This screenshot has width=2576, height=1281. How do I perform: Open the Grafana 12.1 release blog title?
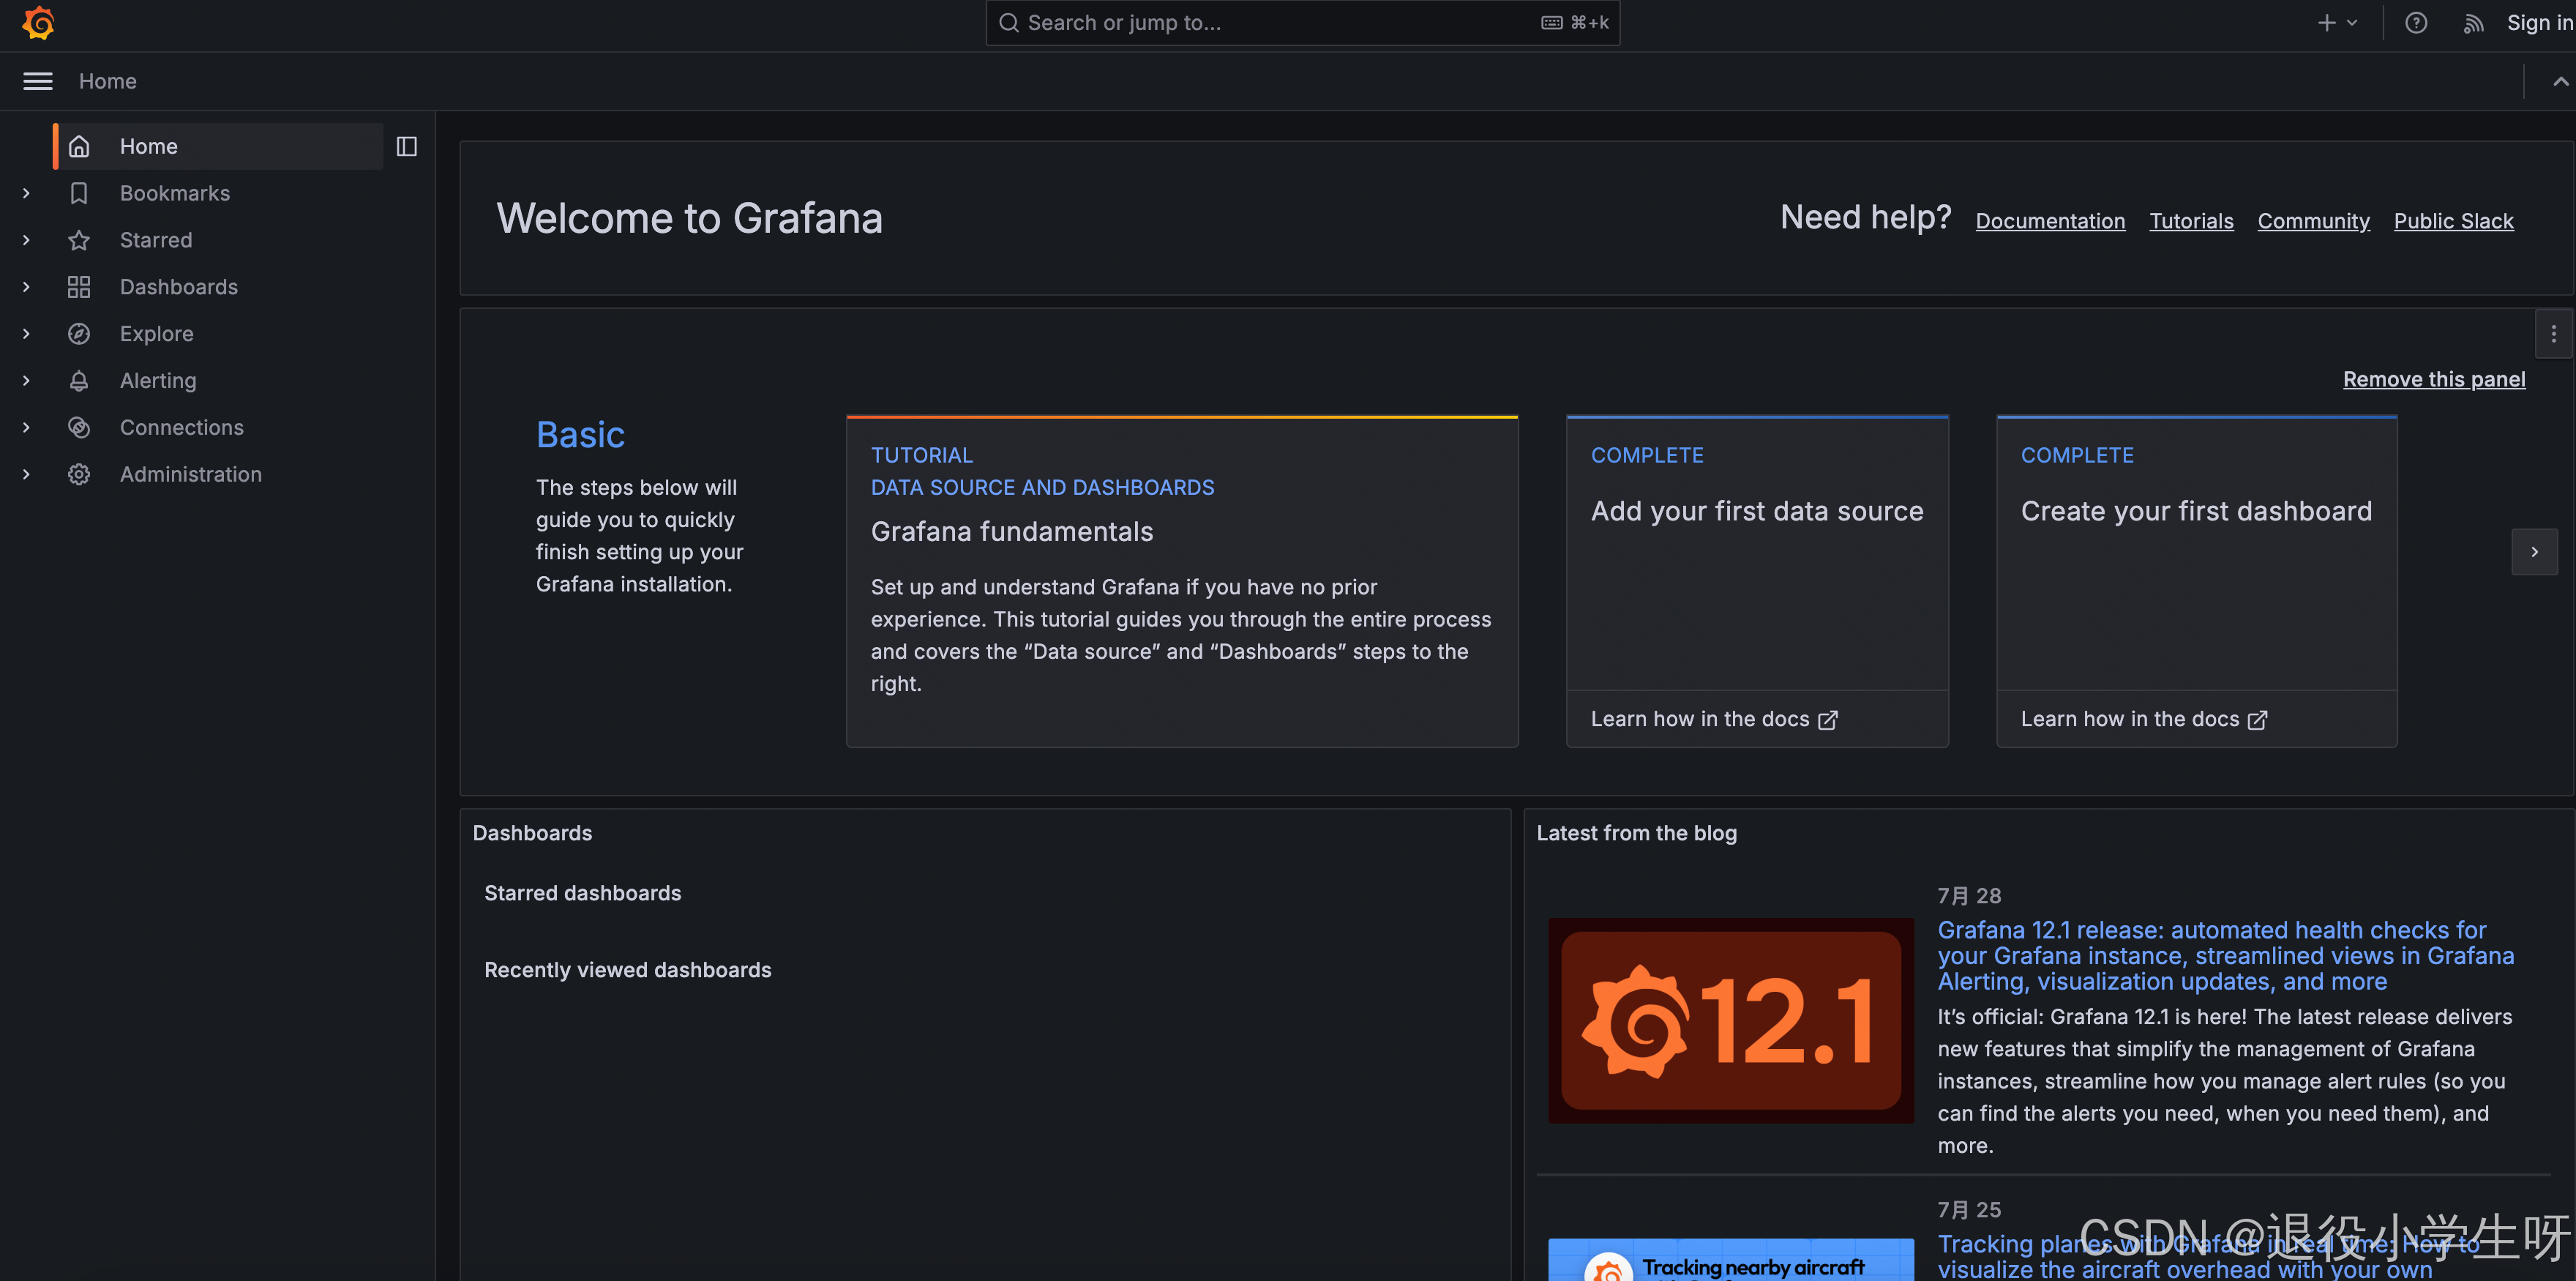tap(2225, 956)
